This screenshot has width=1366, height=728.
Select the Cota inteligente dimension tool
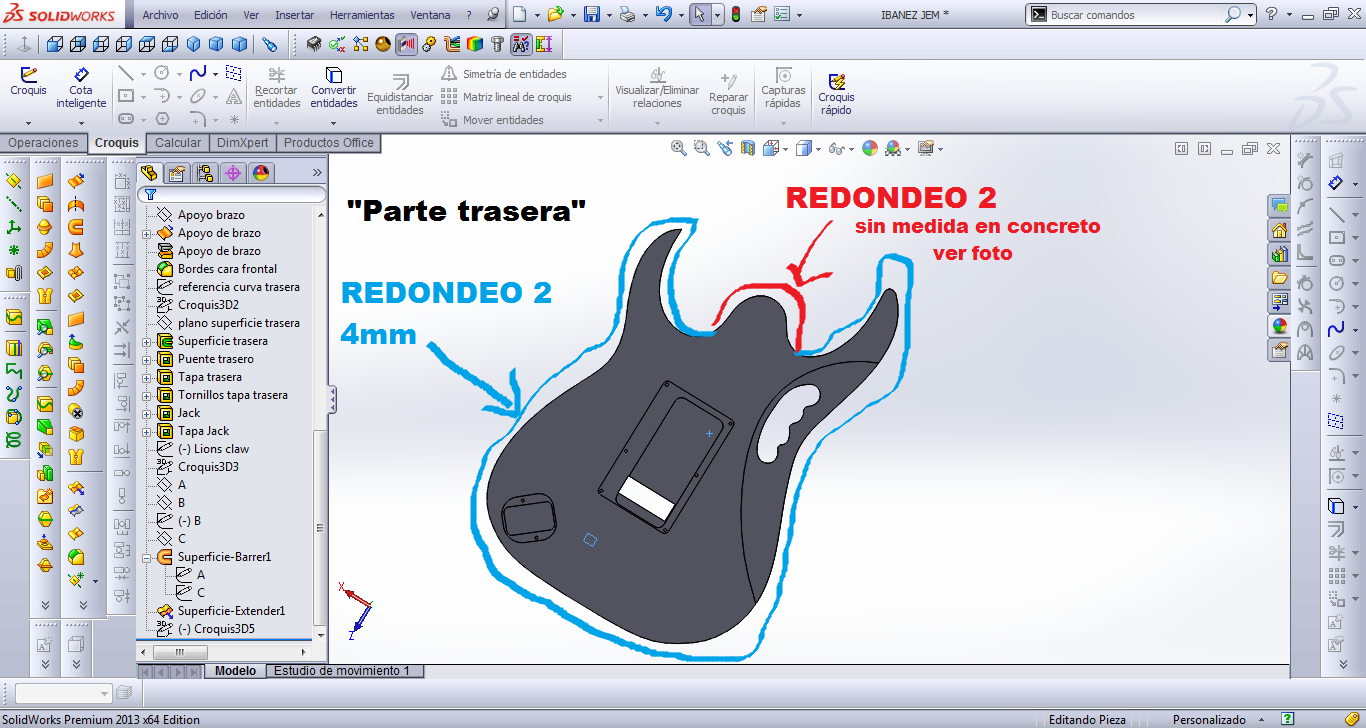point(81,88)
